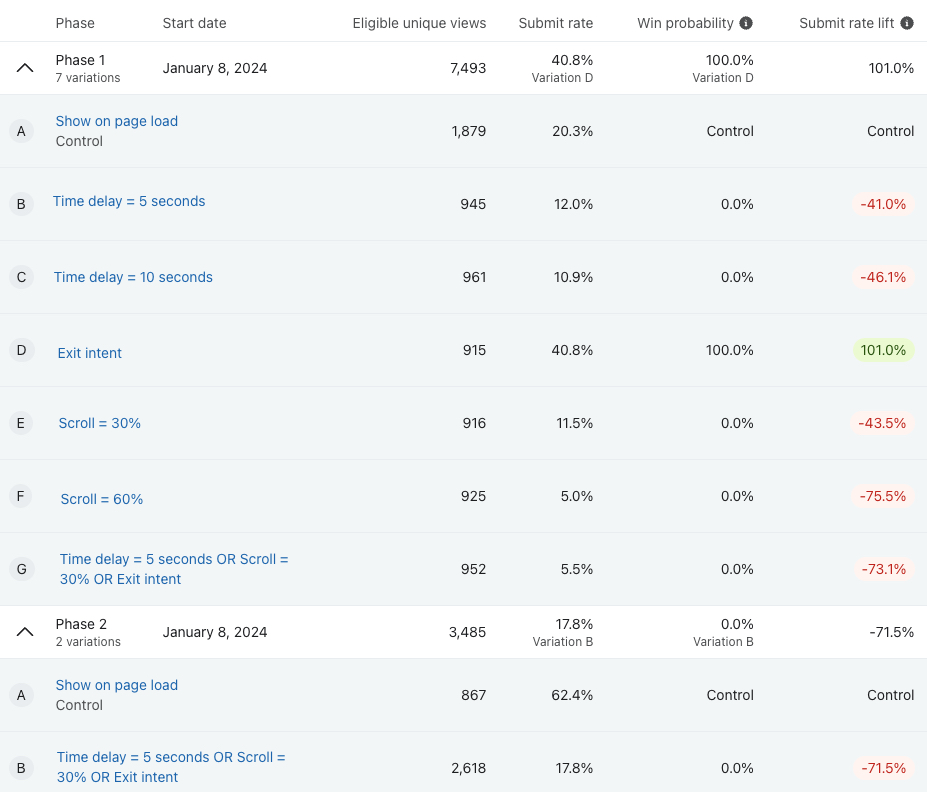
Task: Open the Scroll = 60% variation
Action: coord(101,498)
